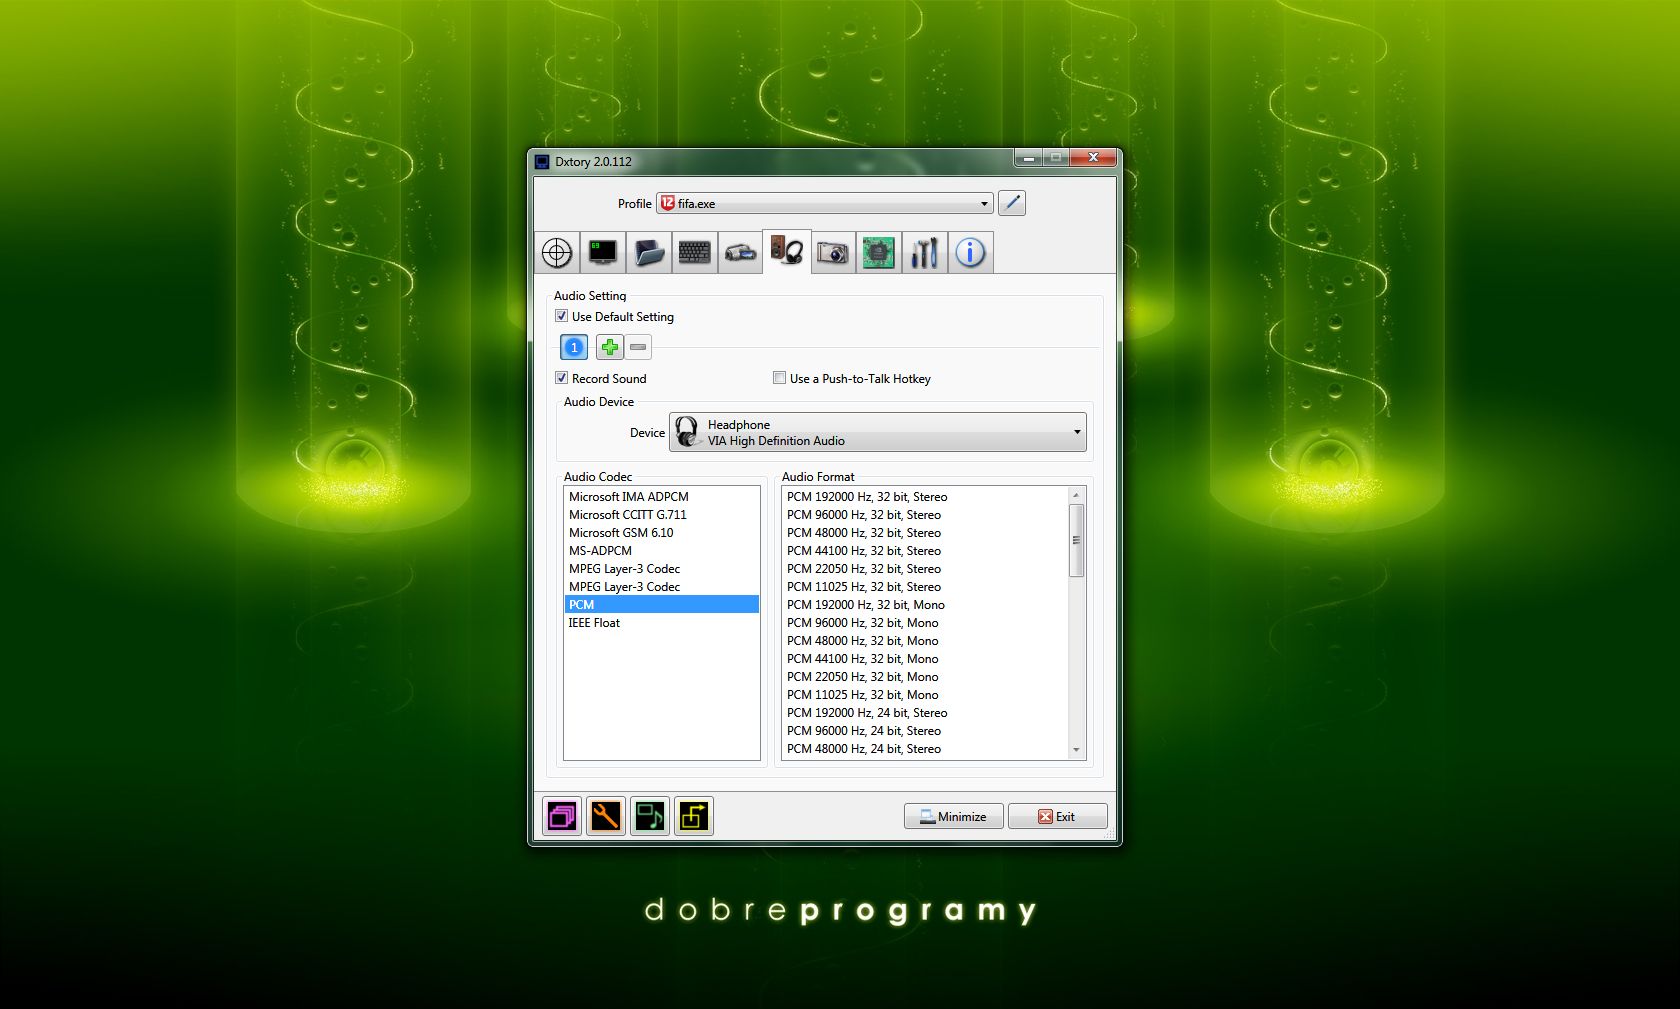Viewport: 1680px width, 1009px height.
Task: Choose PCM 192000 Hz, 32 bit, Mono
Action: (x=926, y=604)
